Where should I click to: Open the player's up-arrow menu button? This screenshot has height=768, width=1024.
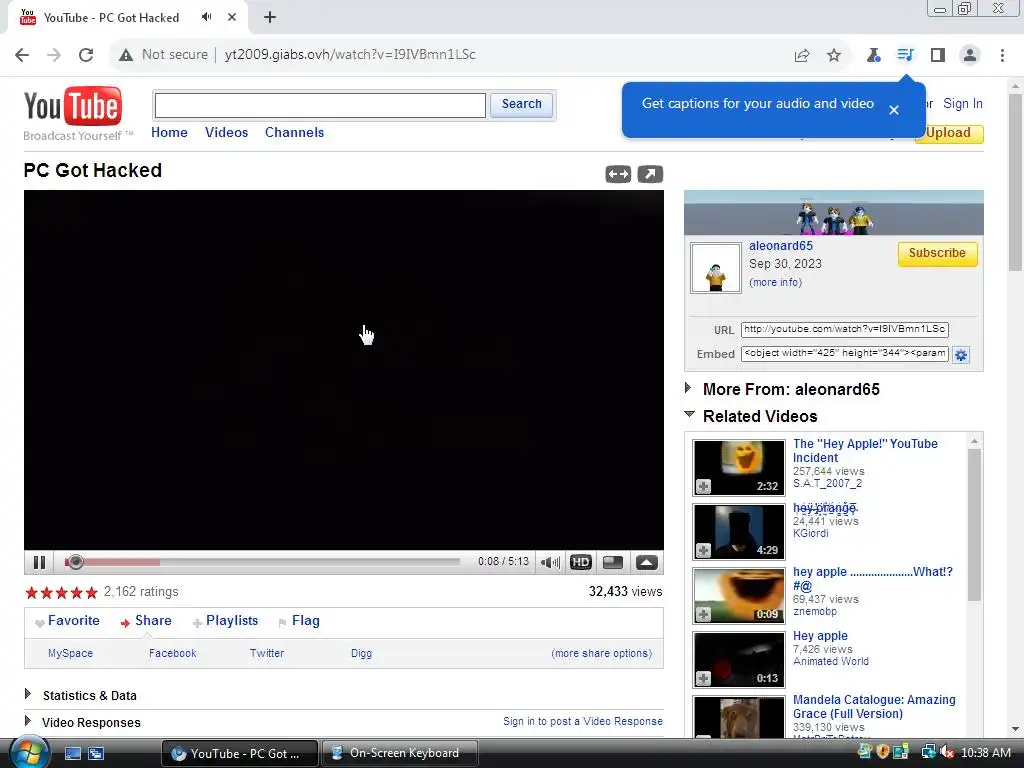(x=647, y=562)
